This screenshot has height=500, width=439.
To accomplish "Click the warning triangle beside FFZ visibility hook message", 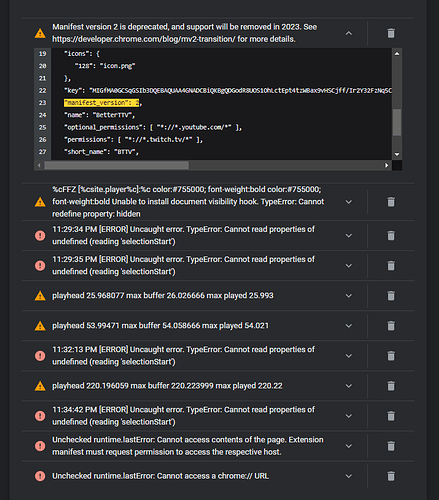I will (40, 202).
